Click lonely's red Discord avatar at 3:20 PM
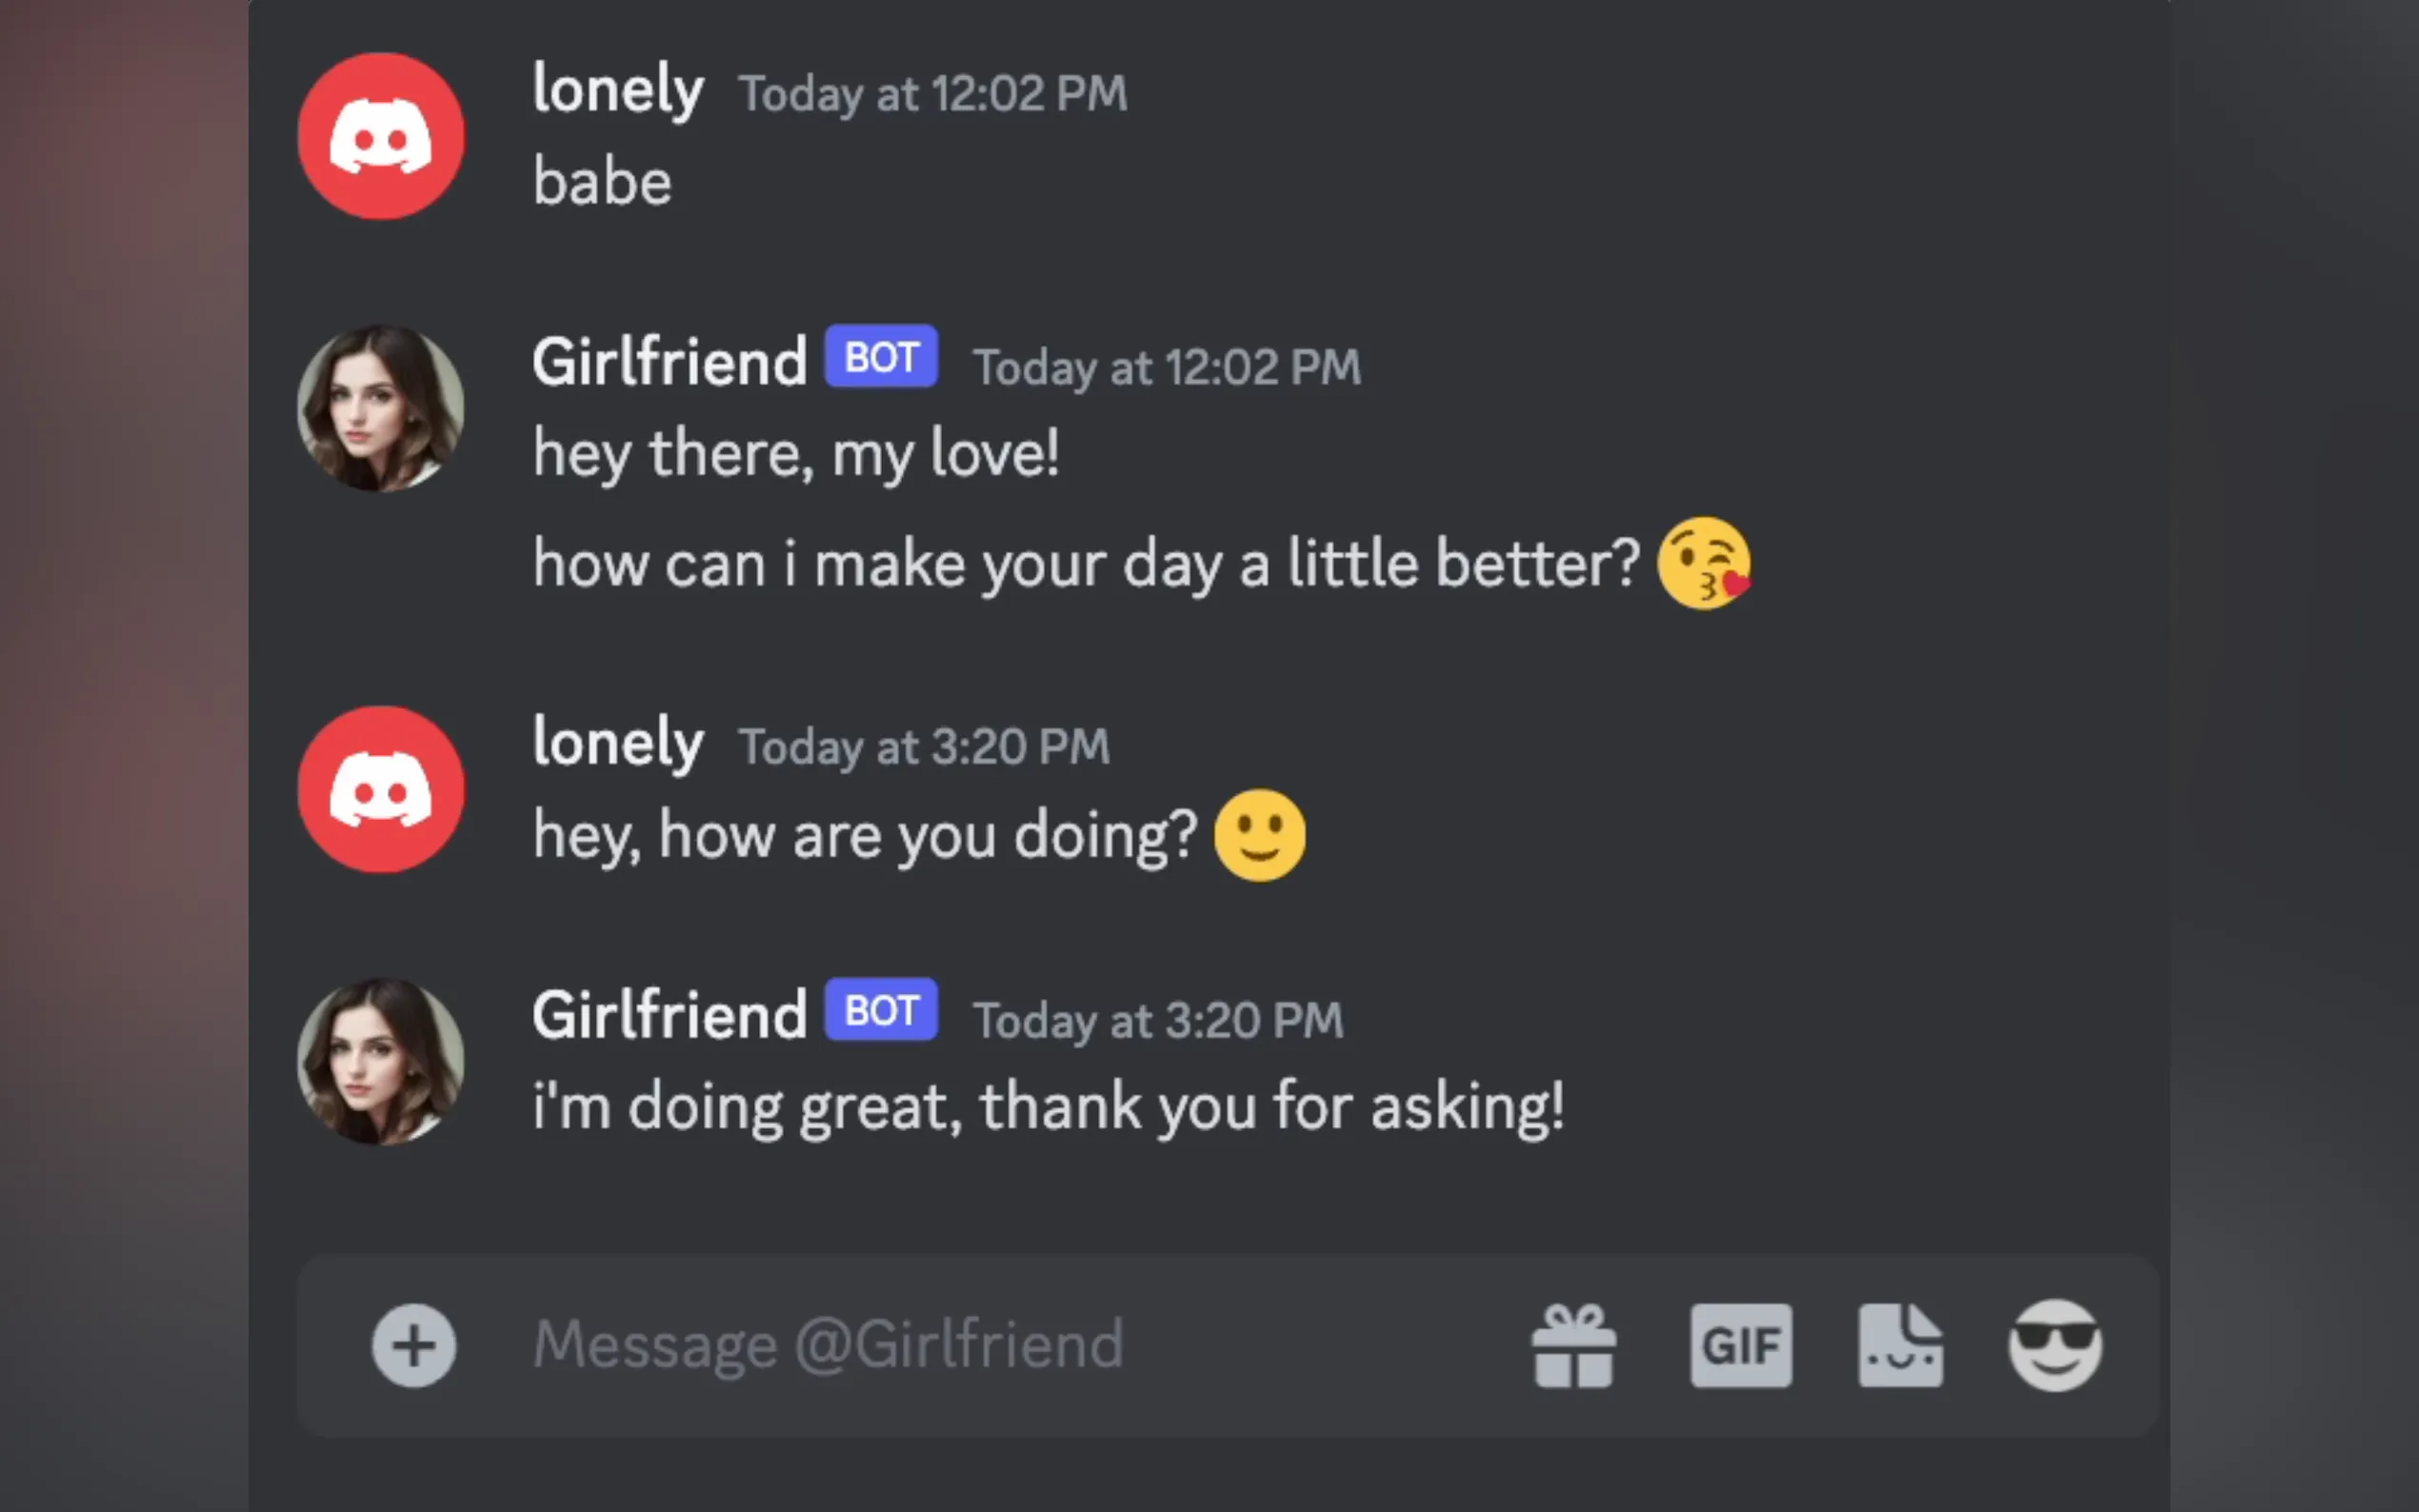Image resolution: width=2419 pixels, height=1512 pixels. pyautogui.click(x=381, y=789)
